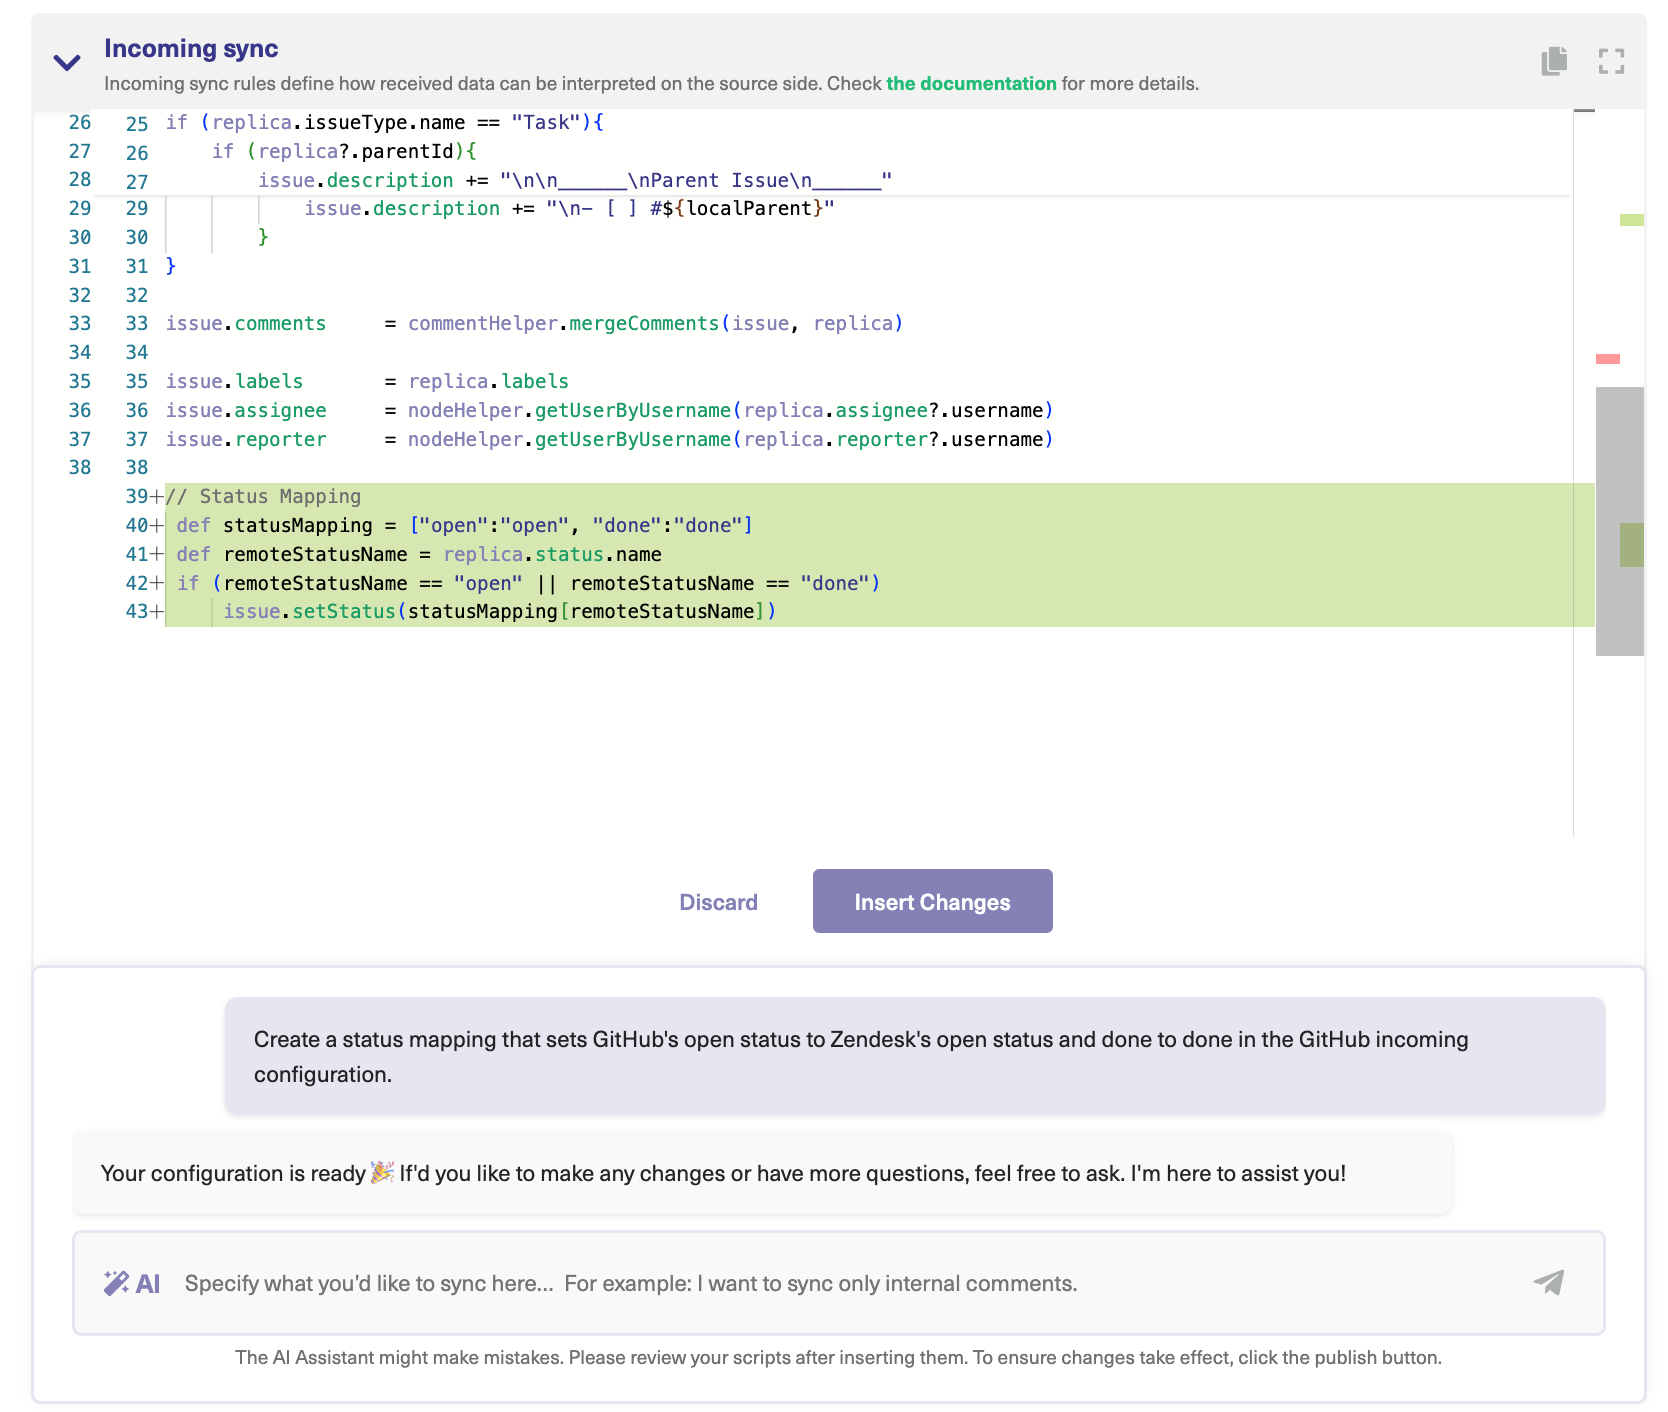Click Insert Changes button
Viewport: 1668px width, 1412px height.
click(x=932, y=901)
